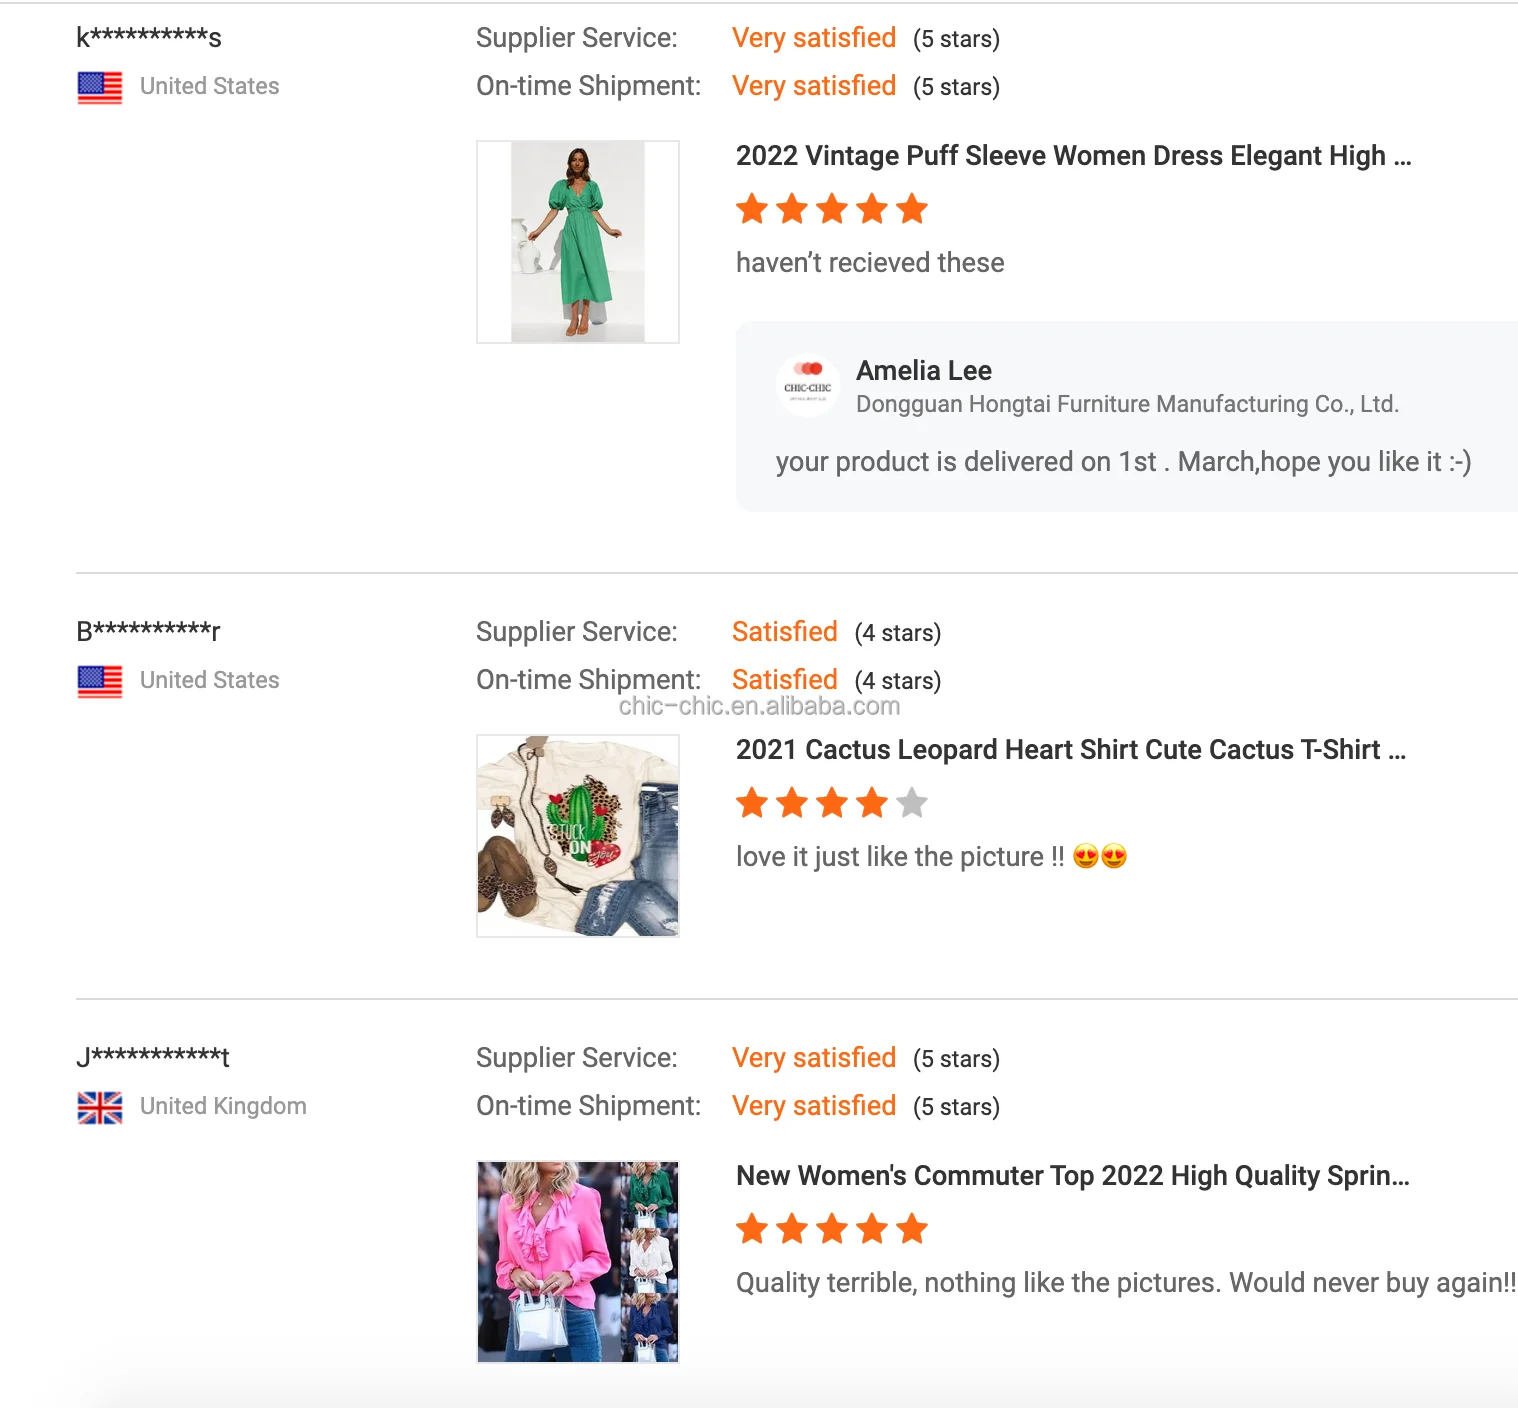Viewport: 1518px width, 1408px height.
Task: Open the pink commuter top thumbnail
Action: (x=578, y=1262)
